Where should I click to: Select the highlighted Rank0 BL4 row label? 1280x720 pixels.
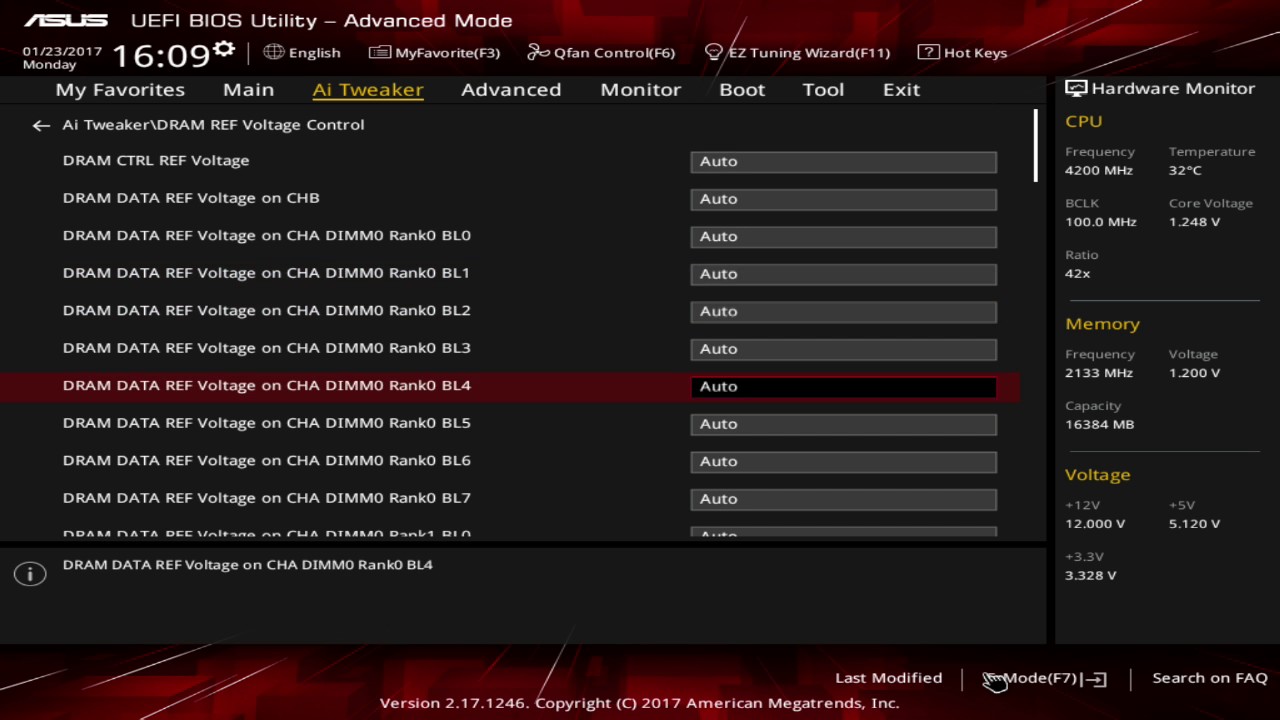[x=266, y=385]
